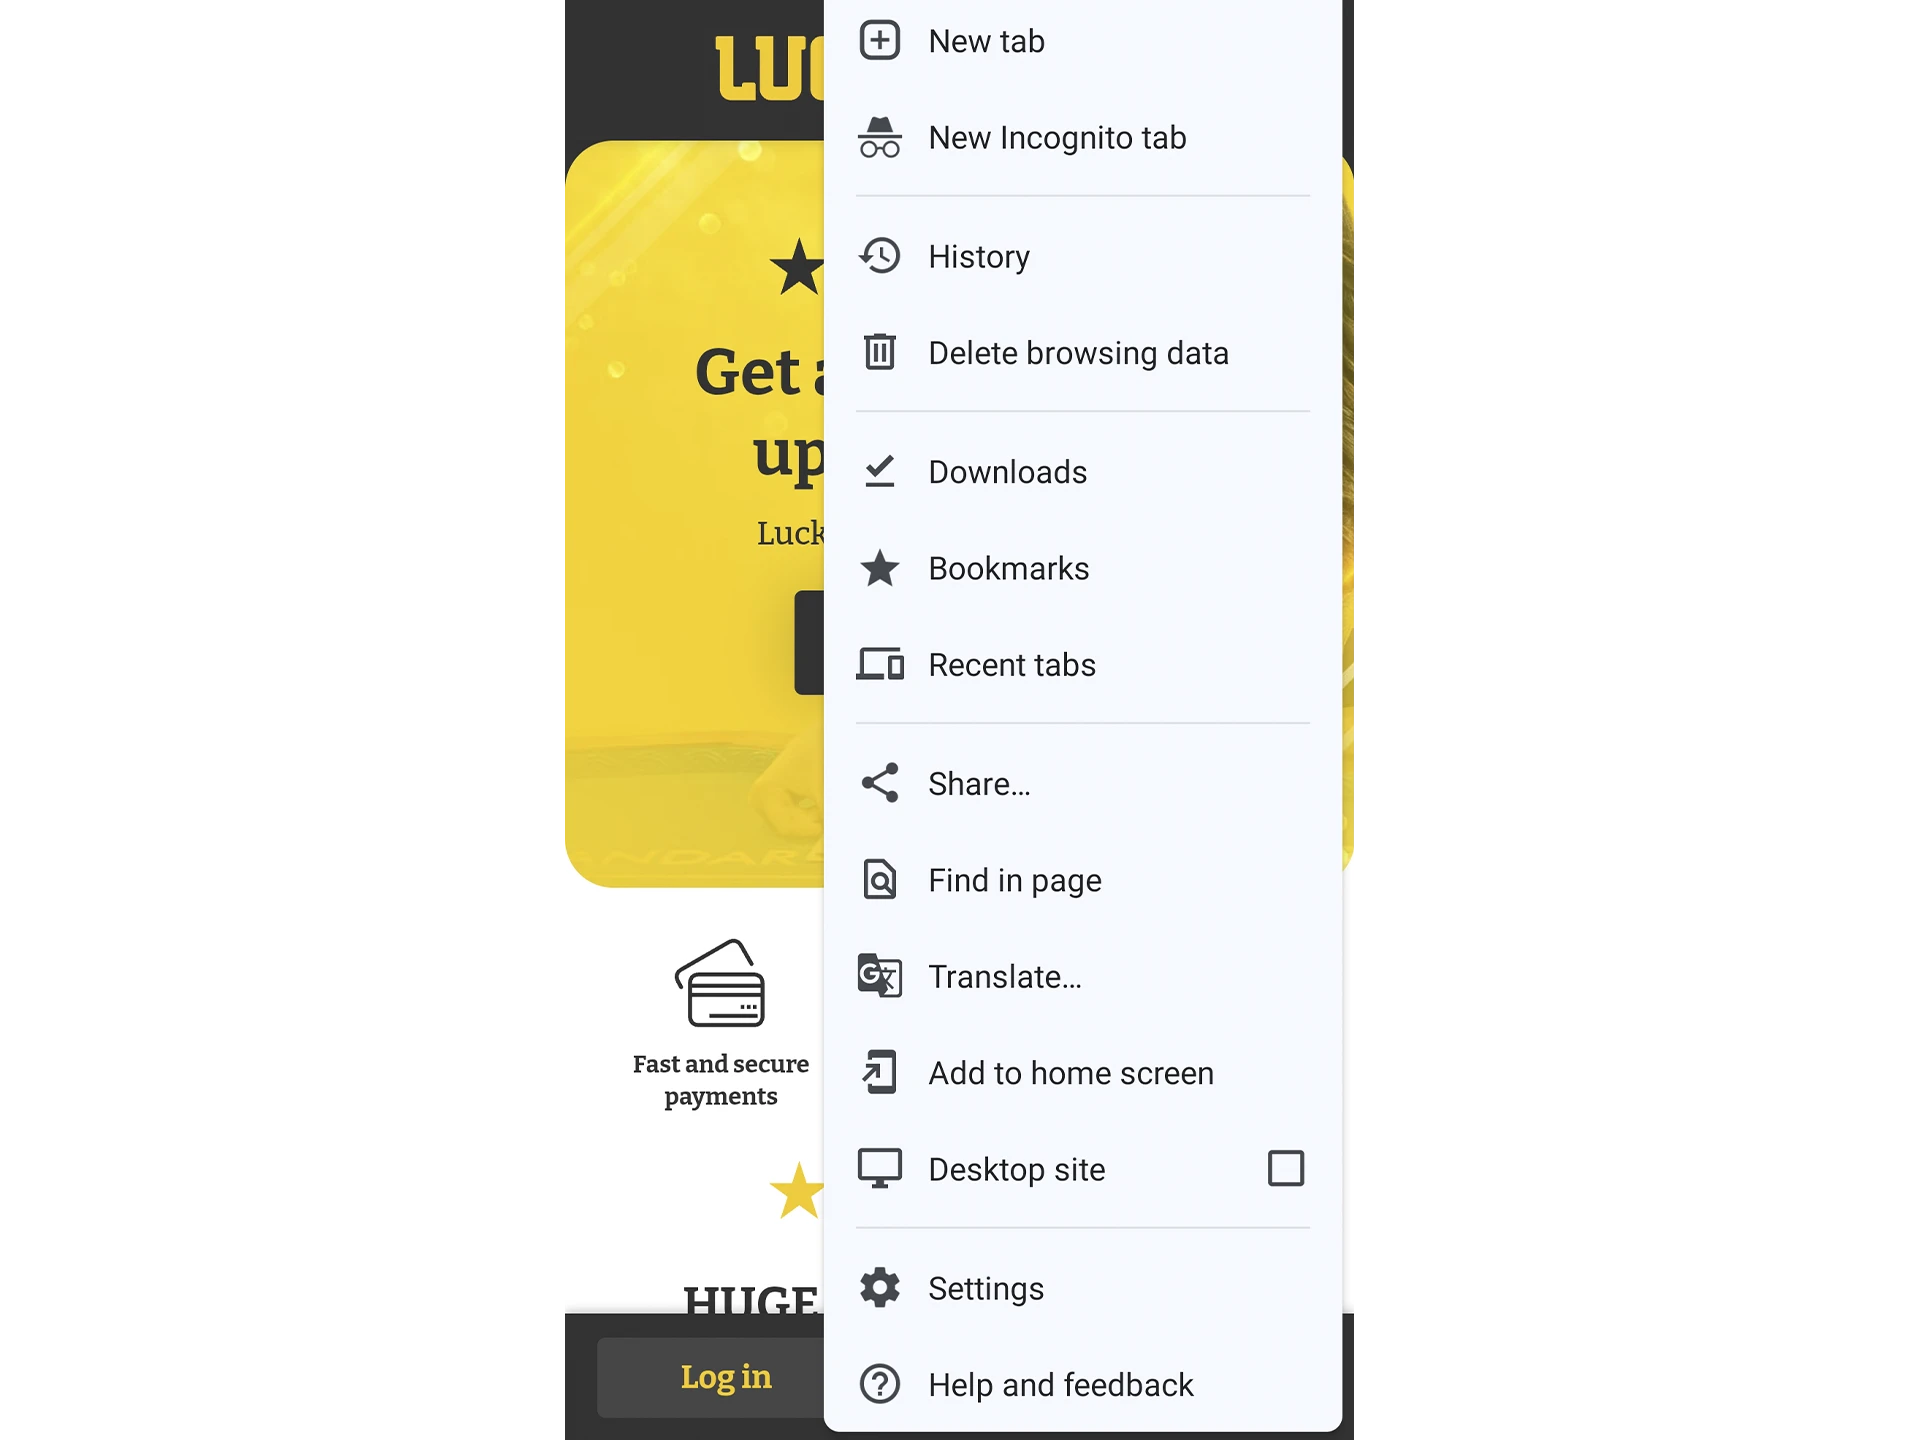Click the Downloads icon
This screenshot has width=1920, height=1440.
point(881,472)
